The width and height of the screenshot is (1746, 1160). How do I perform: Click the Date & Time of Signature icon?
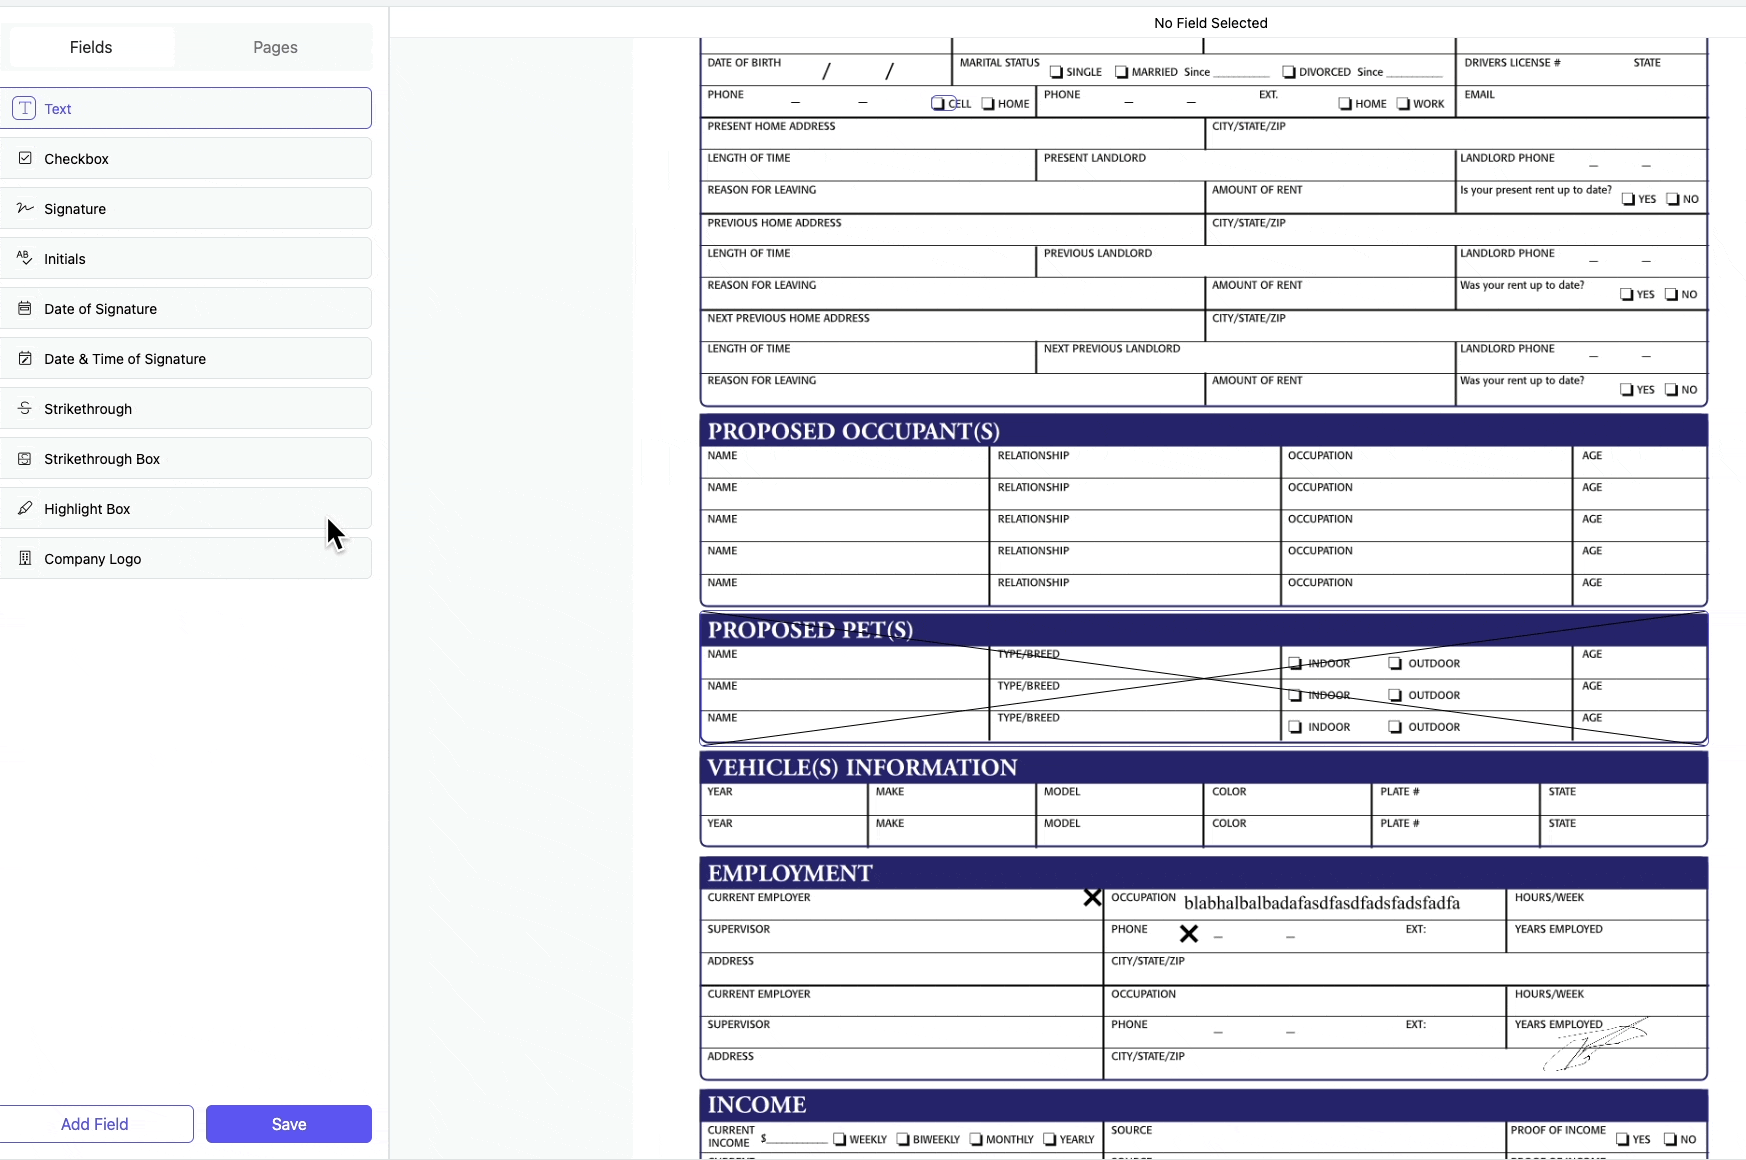click(x=25, y=358)
